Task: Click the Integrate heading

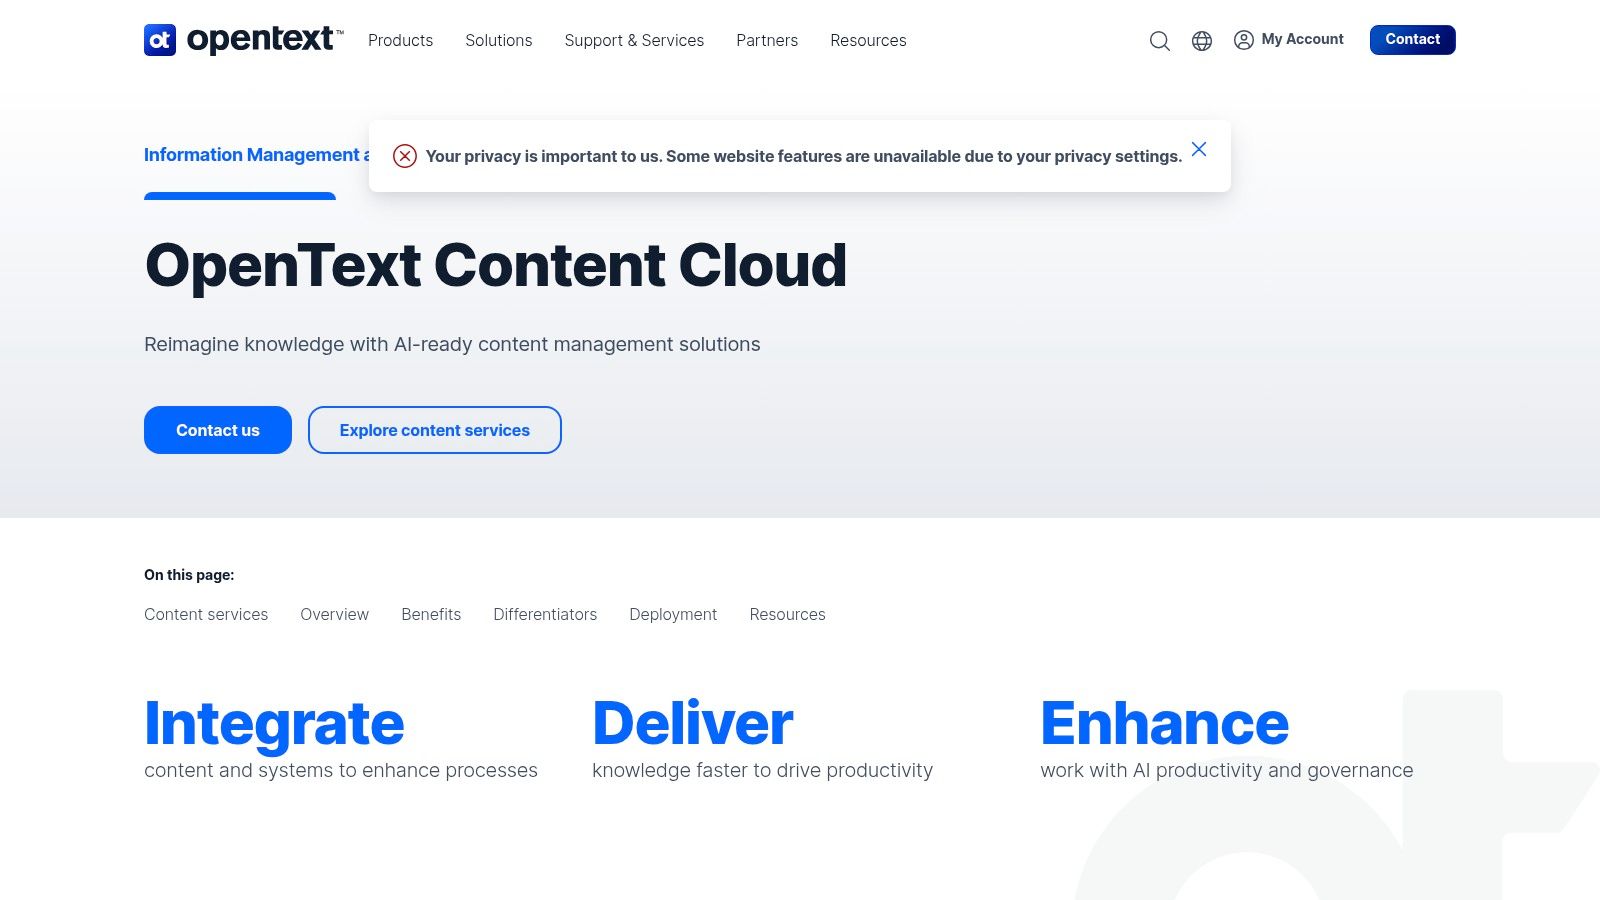Action: [274, 724]
